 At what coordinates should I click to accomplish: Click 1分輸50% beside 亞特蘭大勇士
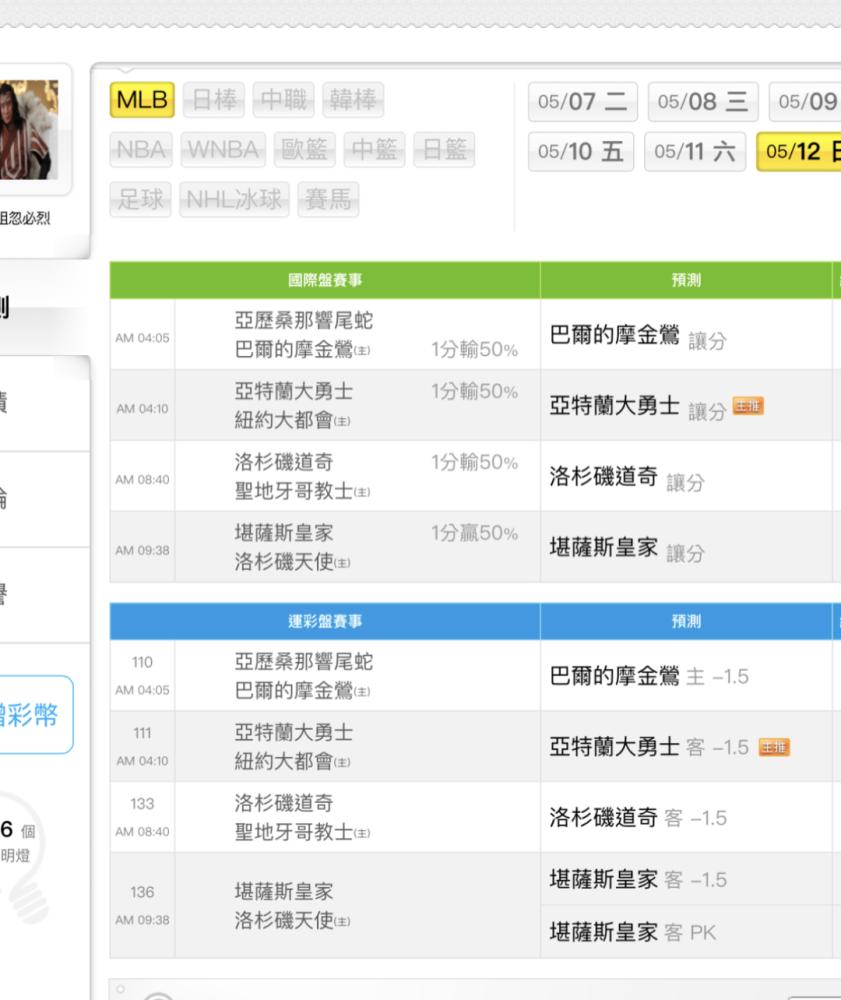point(474,391)
